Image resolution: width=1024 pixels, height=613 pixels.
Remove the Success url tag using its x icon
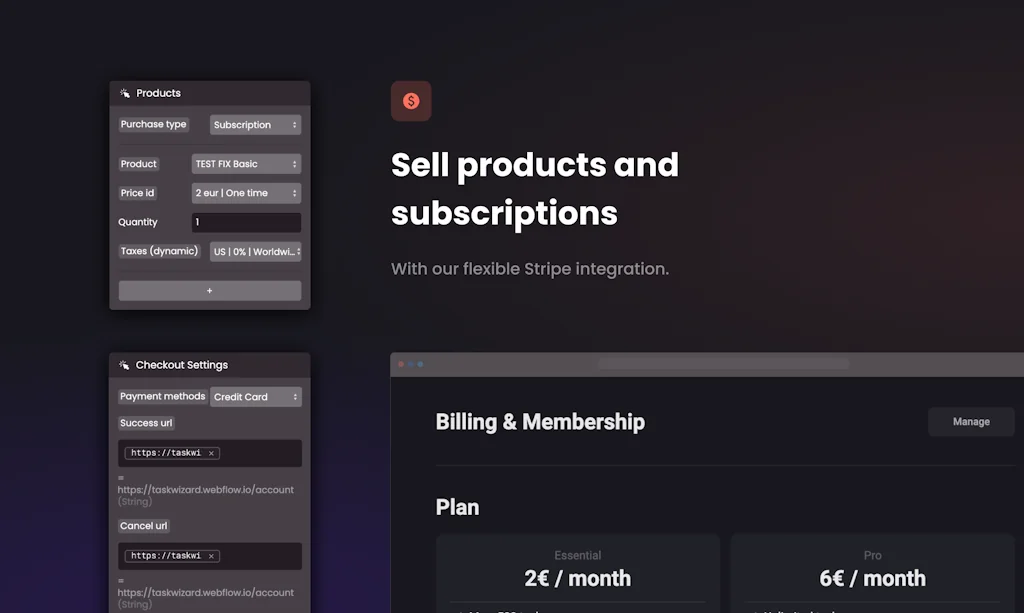point(211,453)
